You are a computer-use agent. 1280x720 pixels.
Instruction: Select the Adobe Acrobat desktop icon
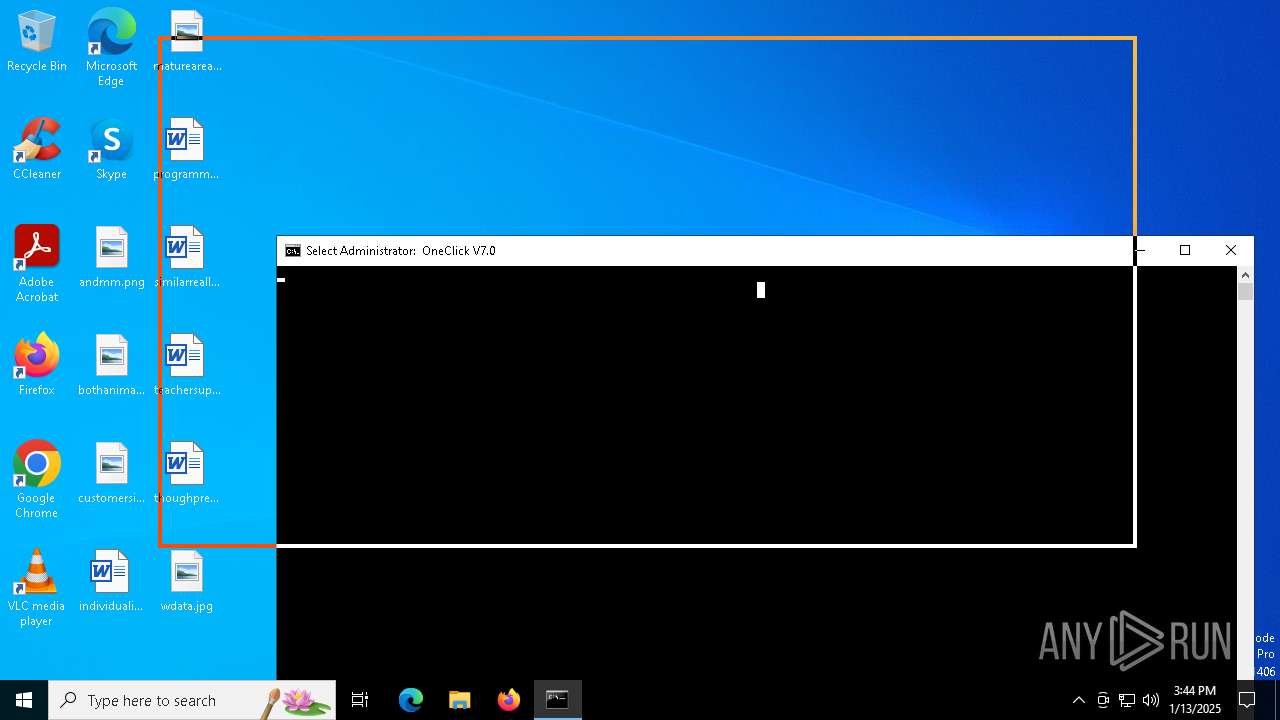37,264
